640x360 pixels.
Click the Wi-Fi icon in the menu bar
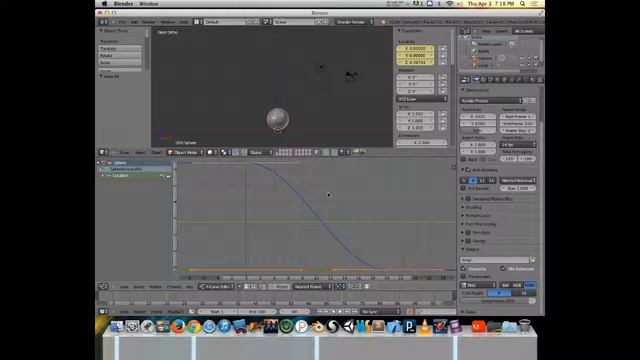coord(450,4)
